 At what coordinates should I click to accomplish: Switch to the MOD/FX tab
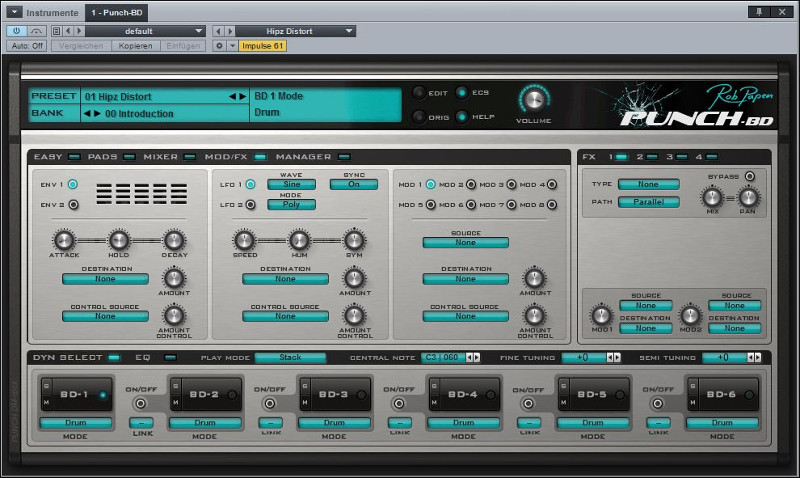[x=235, y=157]
